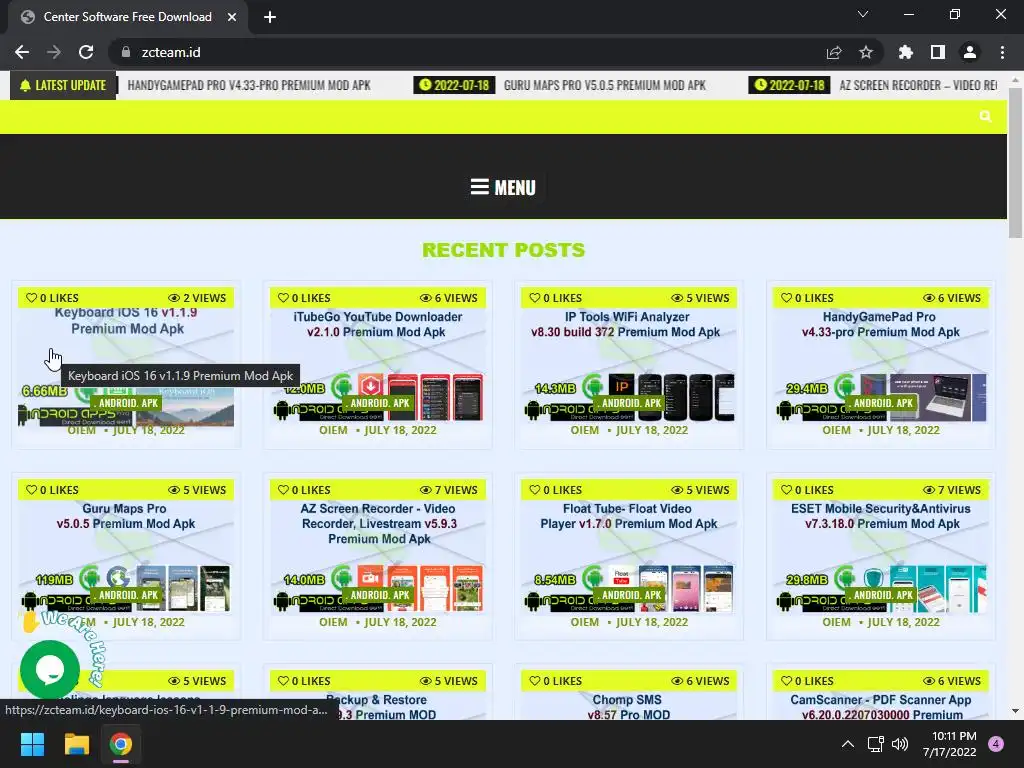Open iTubeGo YouTube Downloader post title
The image size is (1024, 768).
tap(377, 325)
